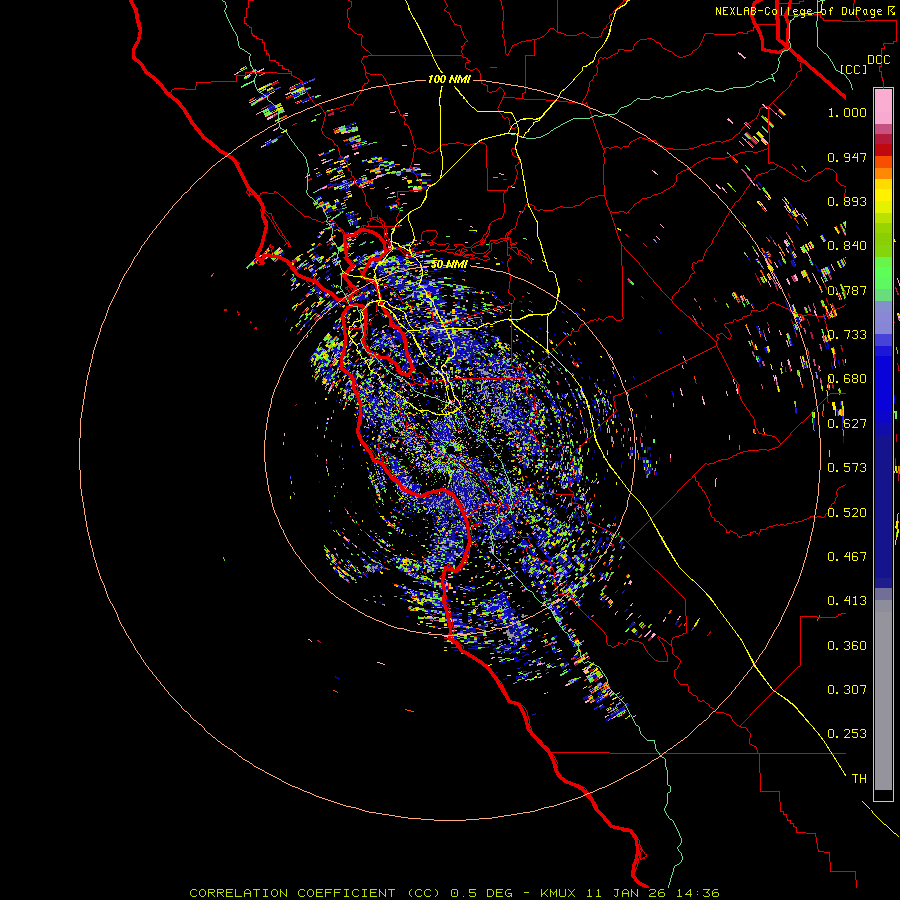Image resolution: width=900 pixels, height=900 pixels.
Task: Click the KMUX station identifier in footer
Action: point(558,893)
